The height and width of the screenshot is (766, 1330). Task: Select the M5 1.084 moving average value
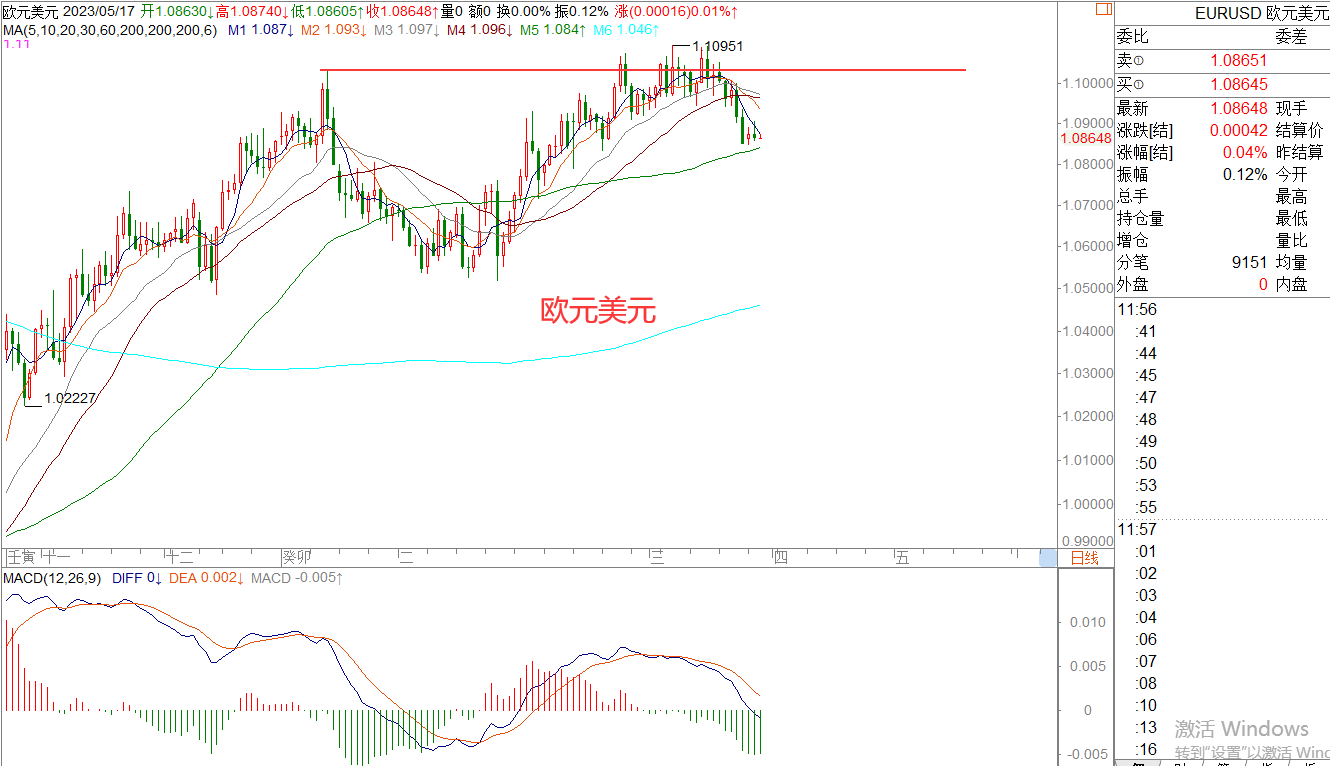(x=553, y=30)
